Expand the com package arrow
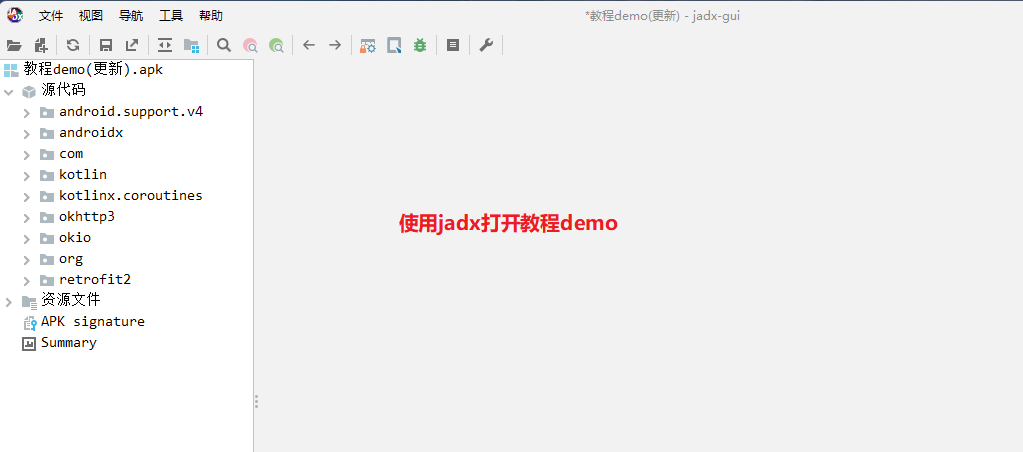Viewport: 1023px width, 452px height. tap(27, 155)
